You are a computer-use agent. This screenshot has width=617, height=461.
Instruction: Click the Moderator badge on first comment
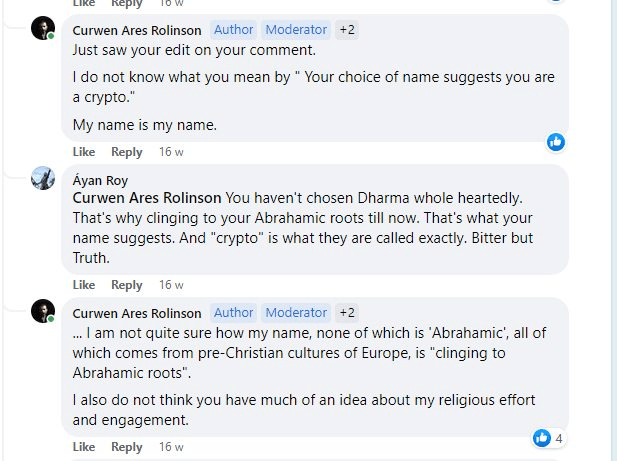coord(296,30)
